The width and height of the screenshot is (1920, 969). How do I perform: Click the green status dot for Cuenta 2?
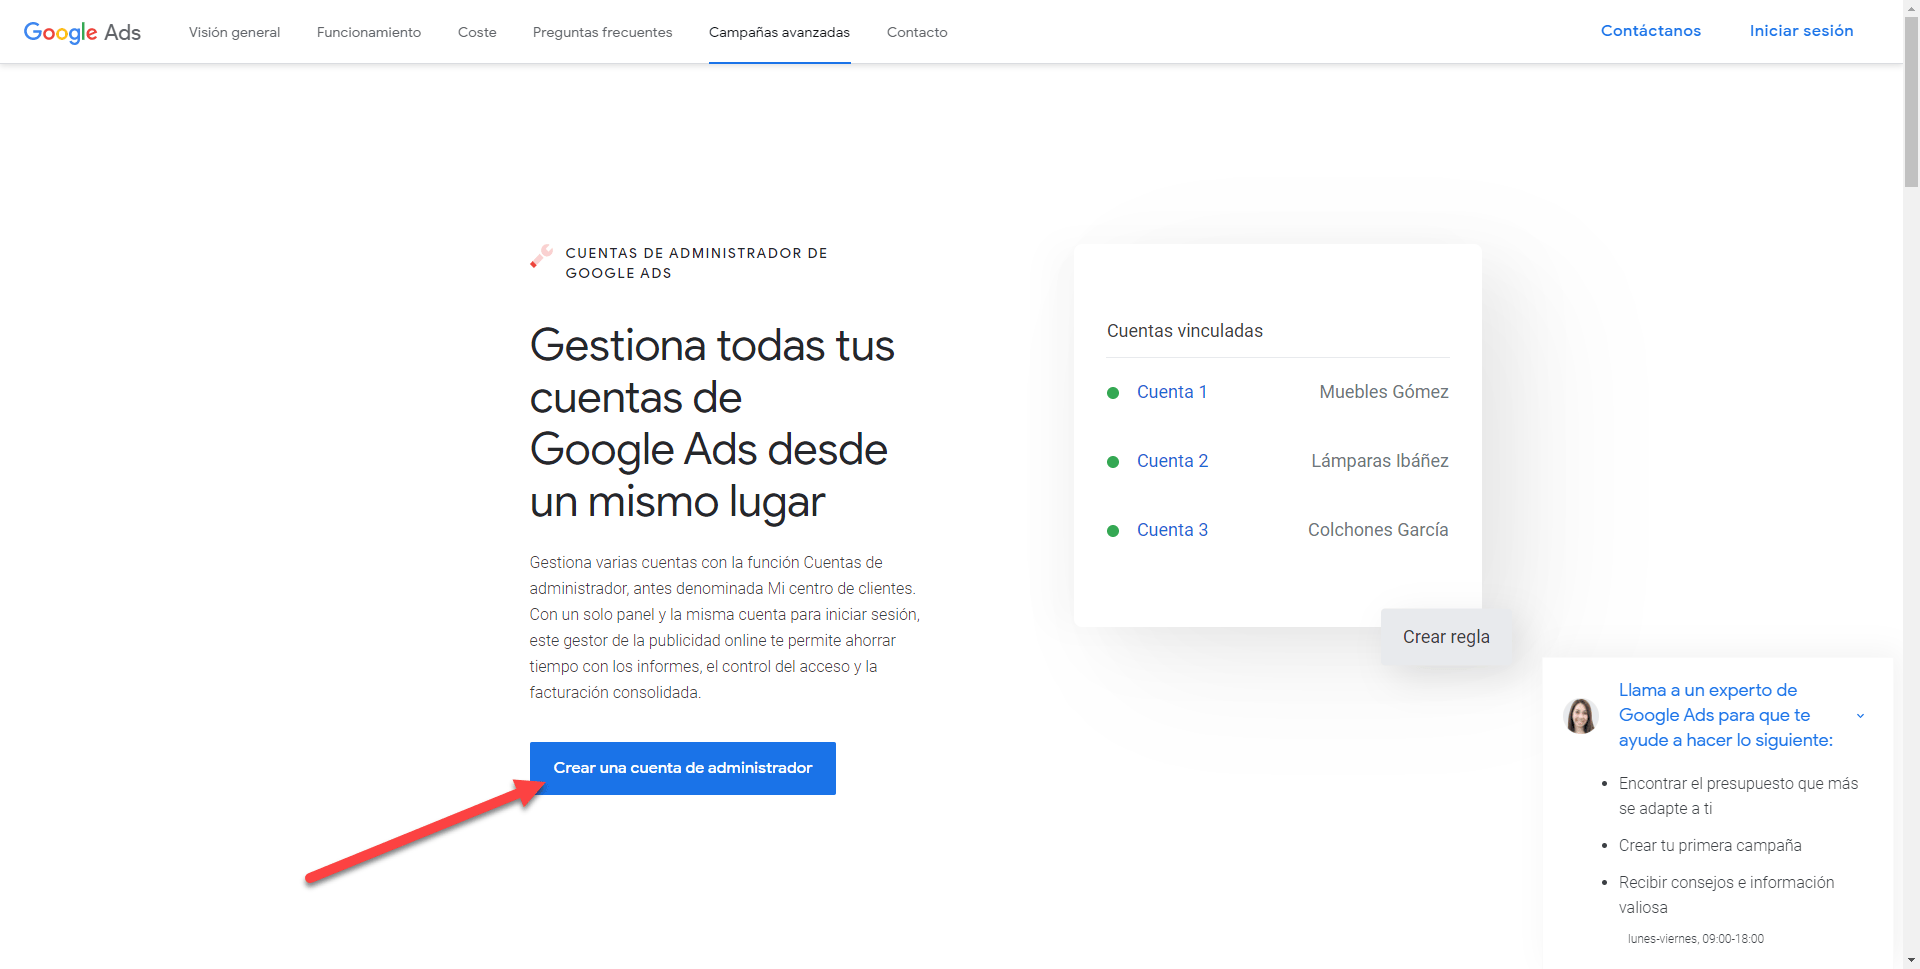click(1113, 462)
